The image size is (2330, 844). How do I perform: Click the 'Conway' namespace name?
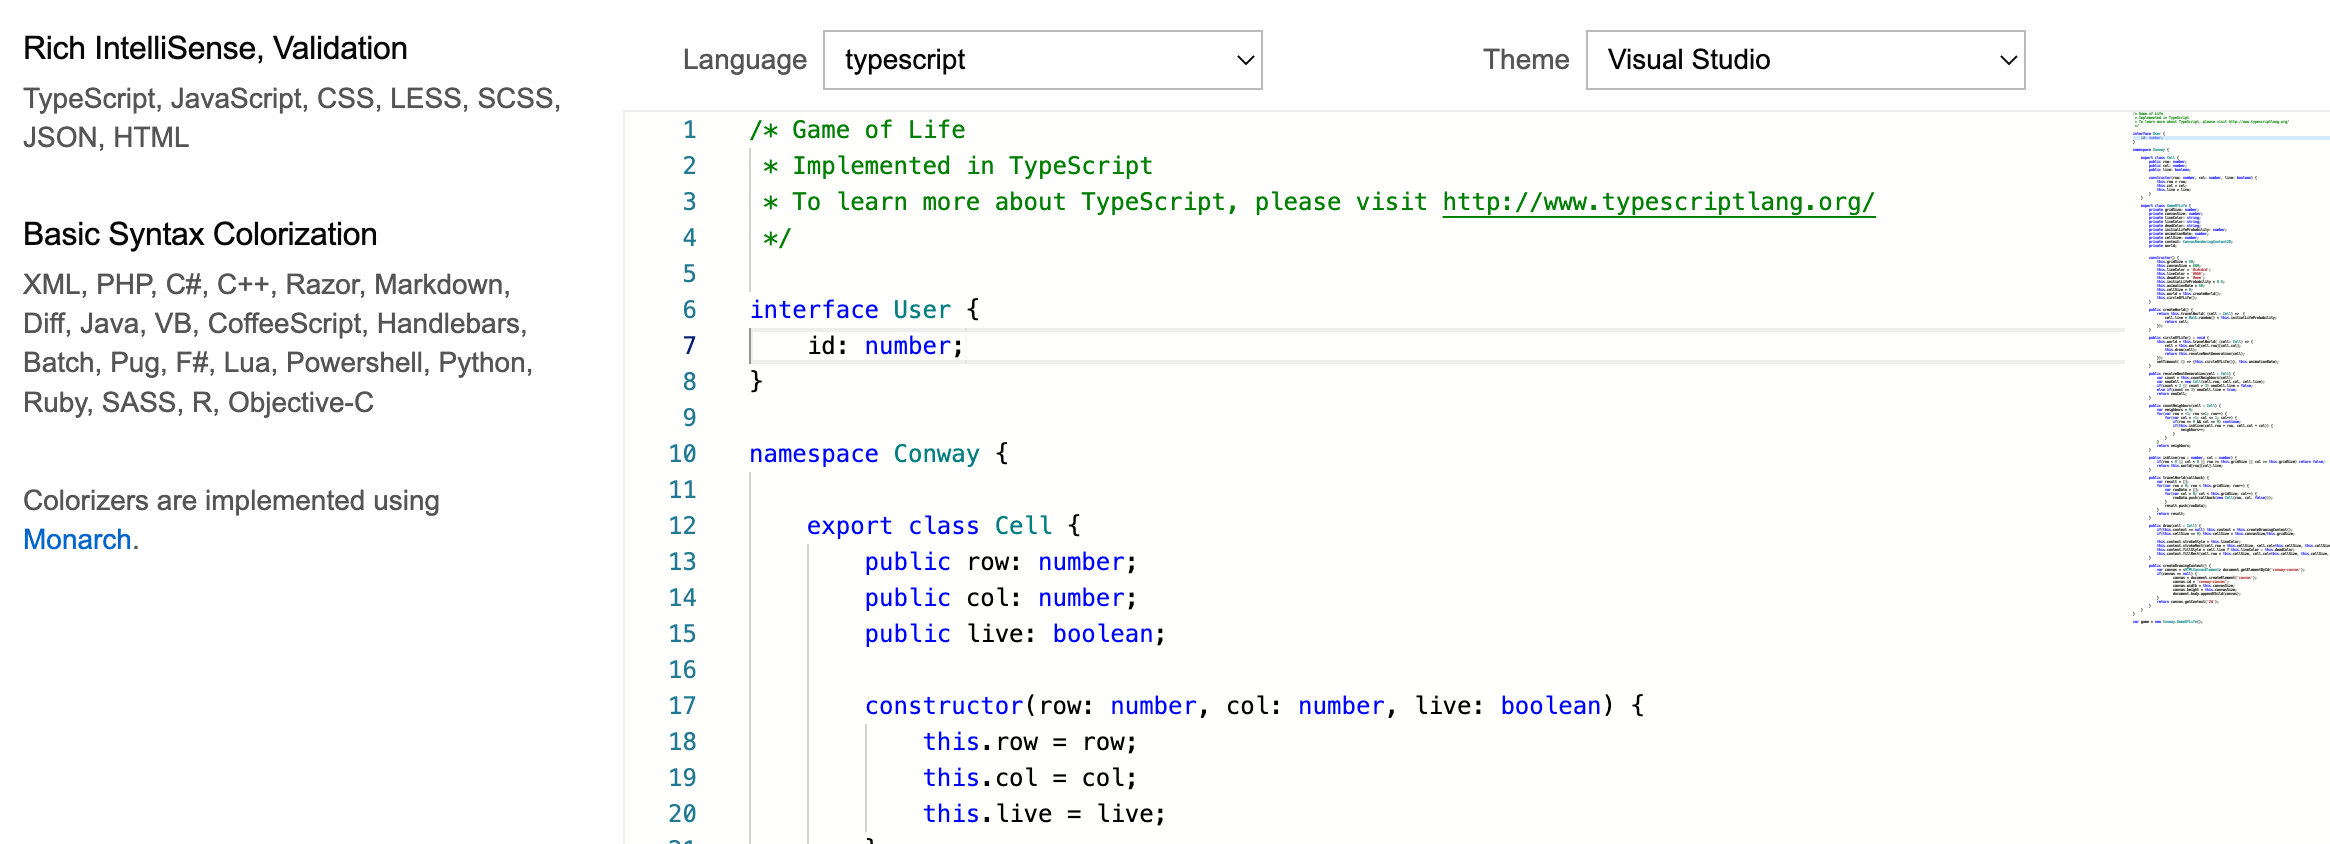point(936,454)
